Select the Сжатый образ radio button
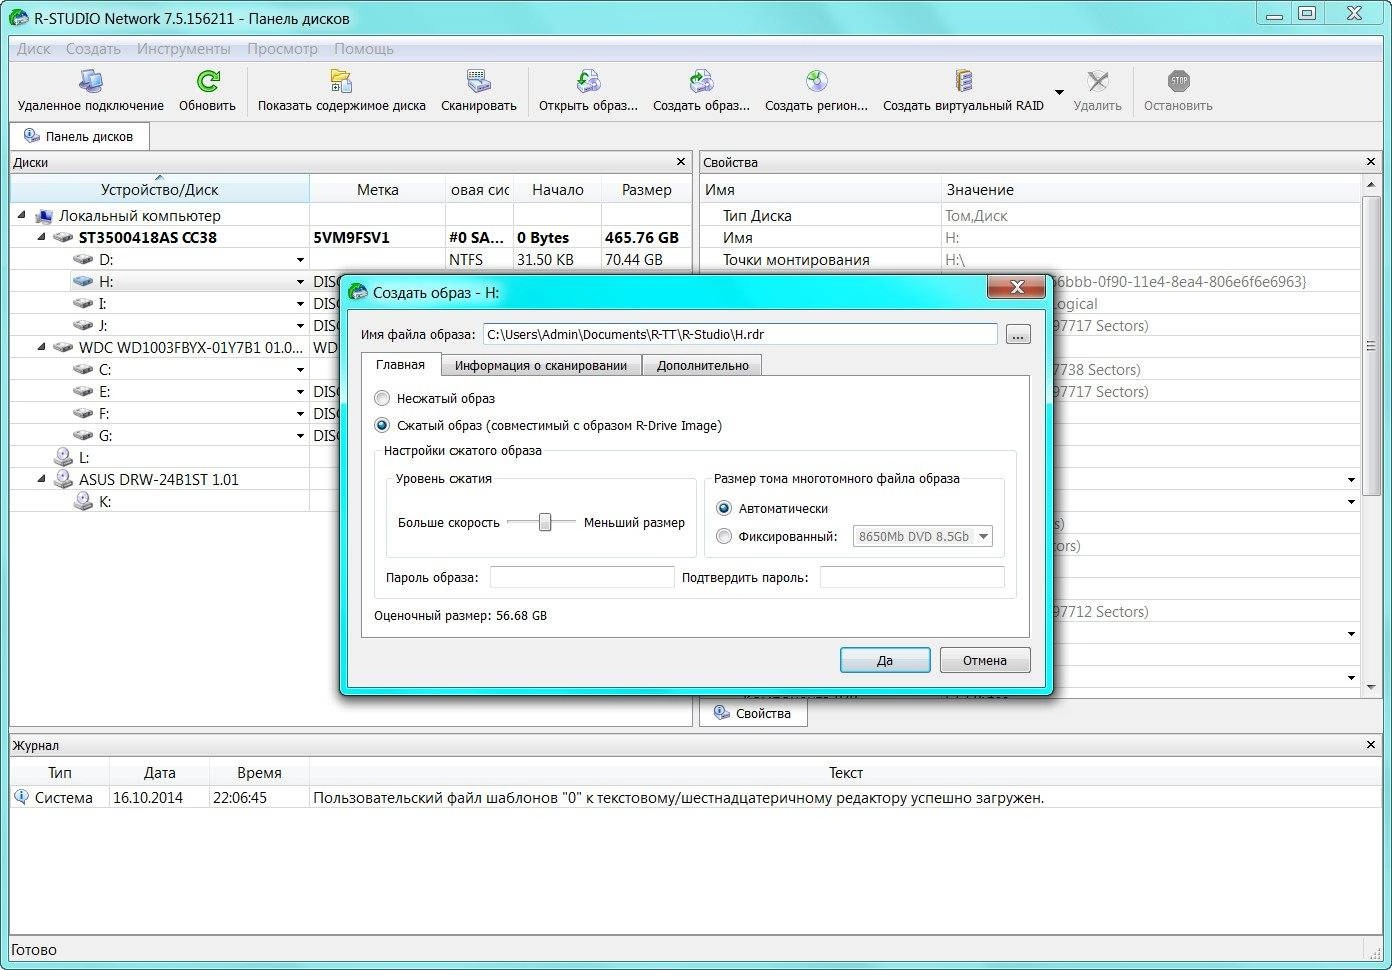1392x970 pixels. click(x=382, y=425)
